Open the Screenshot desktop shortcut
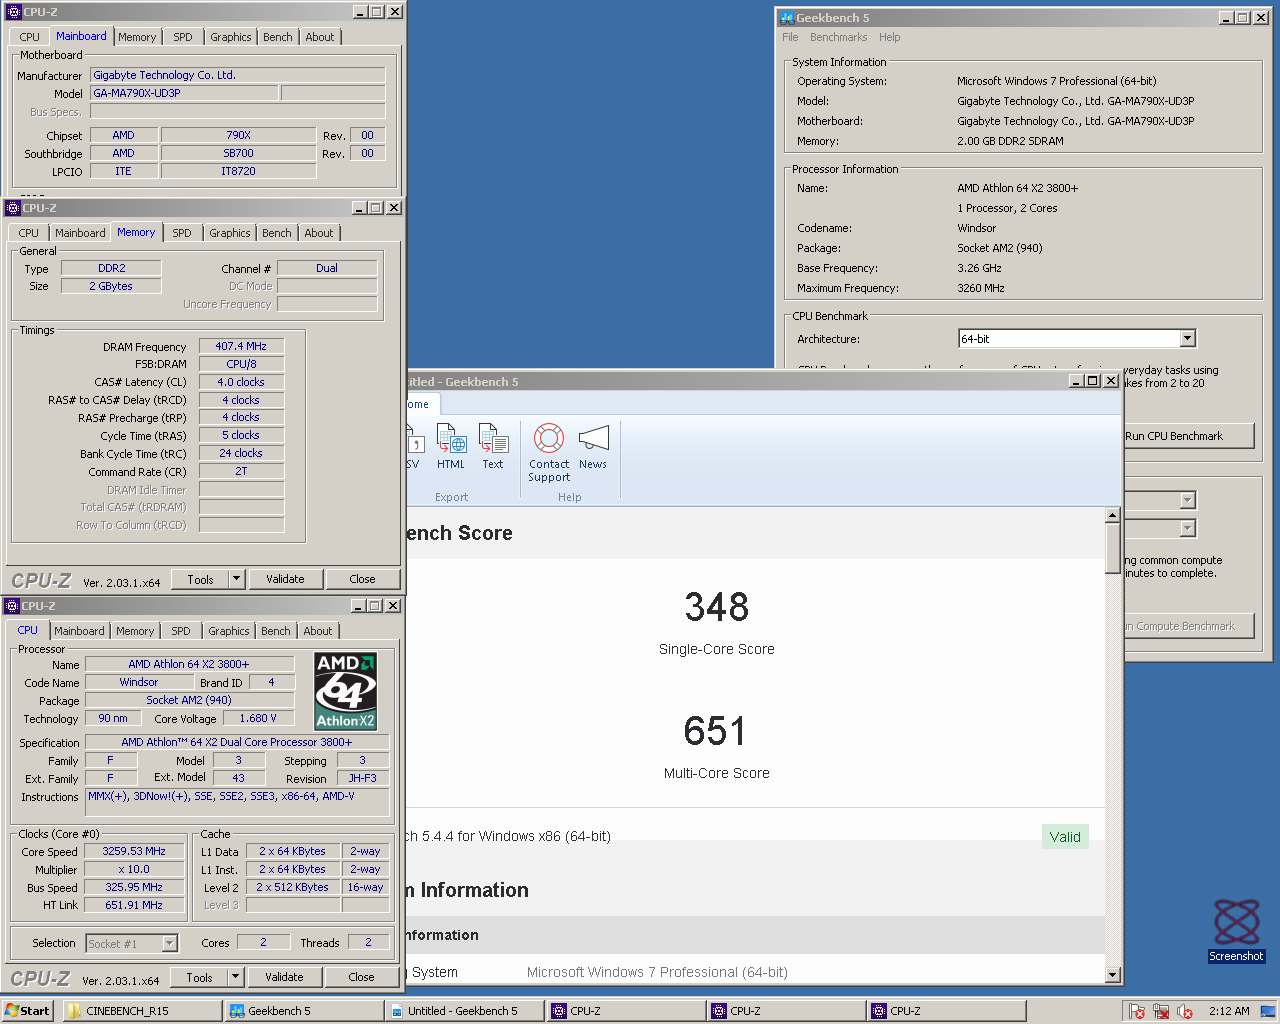The image size is (1280, 1024). pos(1236,931)
